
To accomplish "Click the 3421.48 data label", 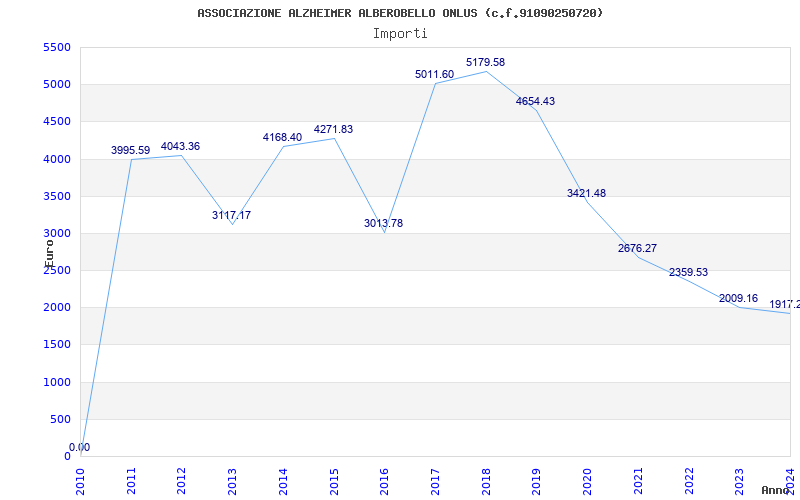I will point(586,193).
